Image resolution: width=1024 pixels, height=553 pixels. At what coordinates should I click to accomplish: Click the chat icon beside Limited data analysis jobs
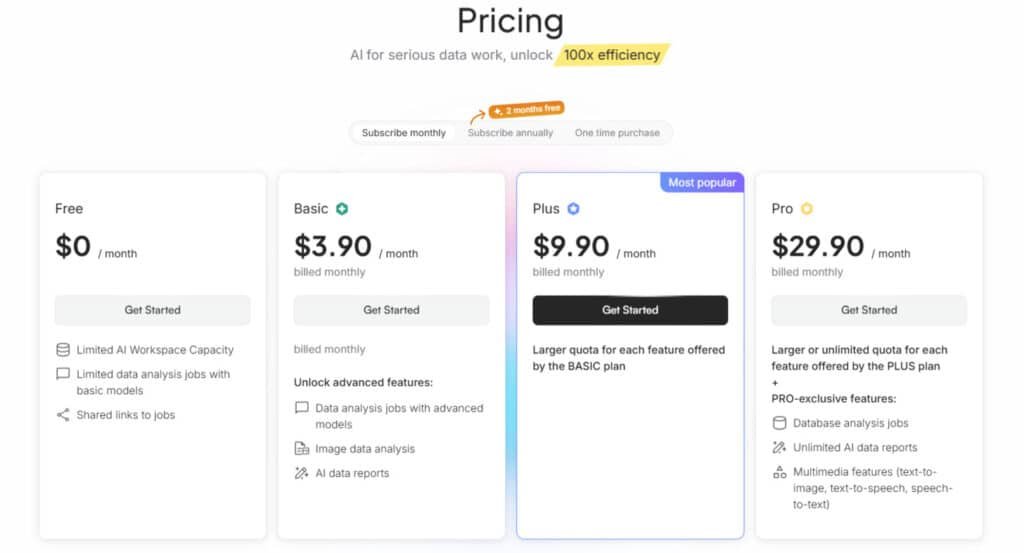(x=63, y=374)
